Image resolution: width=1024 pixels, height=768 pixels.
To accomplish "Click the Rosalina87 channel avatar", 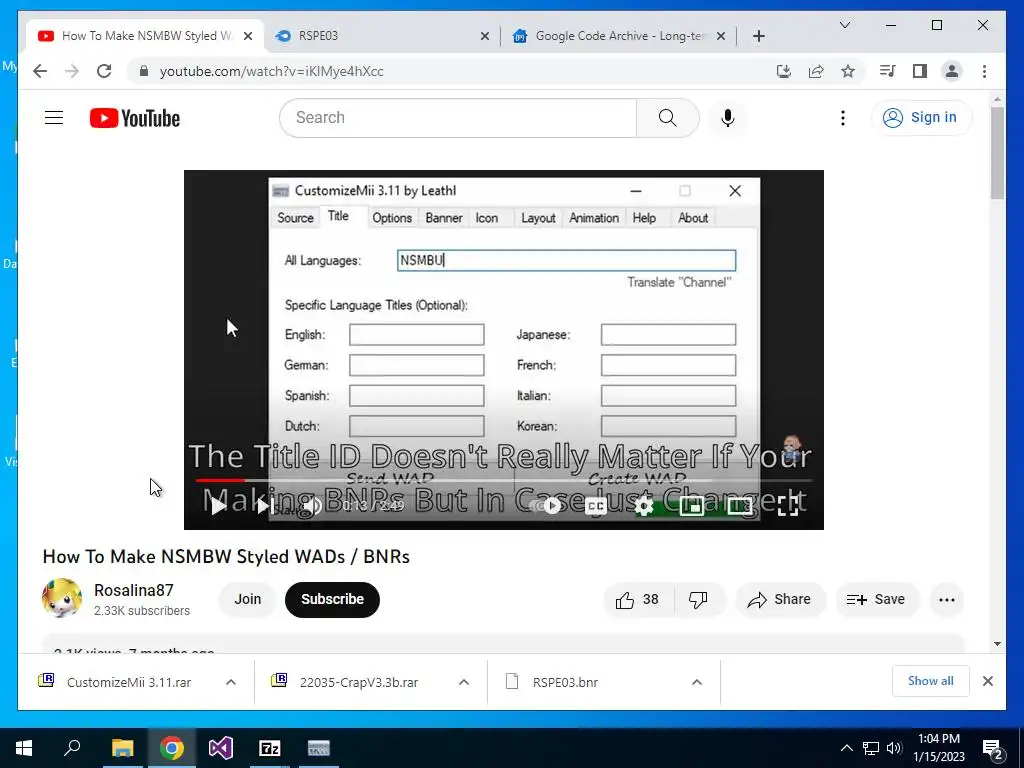I will coord(61,598).
